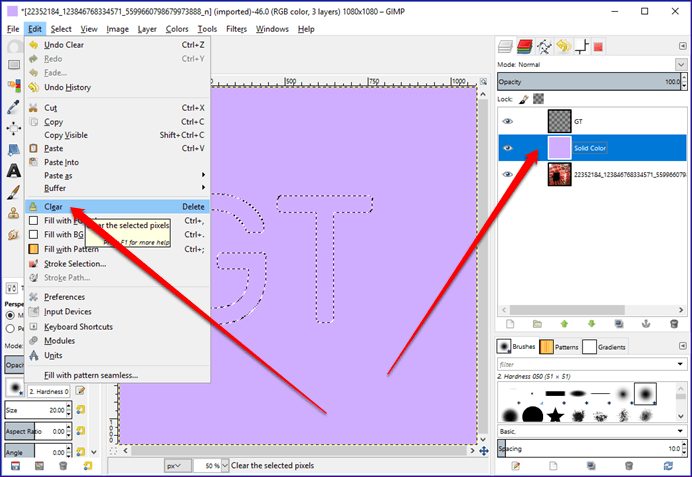Raise the selected layer with green up arrow

click(x=564, y=324)
